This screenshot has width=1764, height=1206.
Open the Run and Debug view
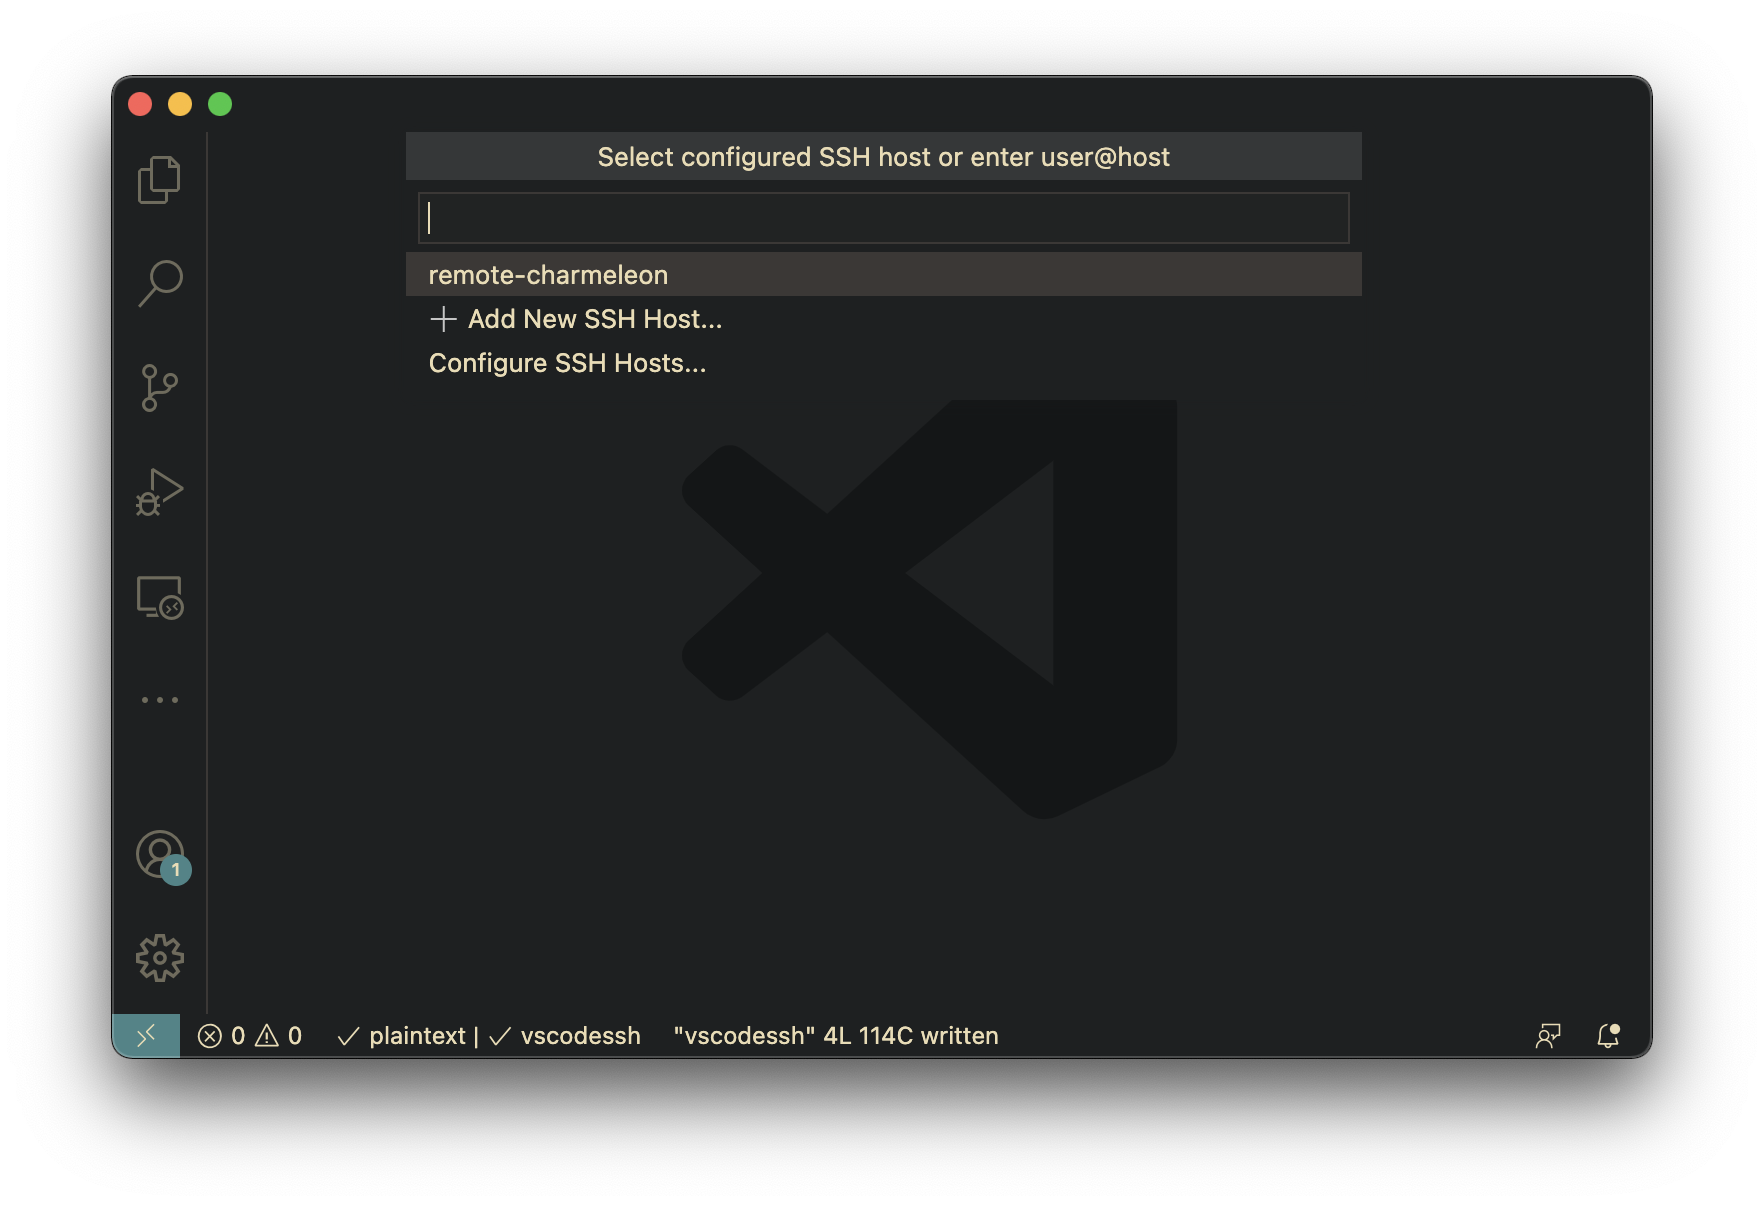click(x=159, y=492)
